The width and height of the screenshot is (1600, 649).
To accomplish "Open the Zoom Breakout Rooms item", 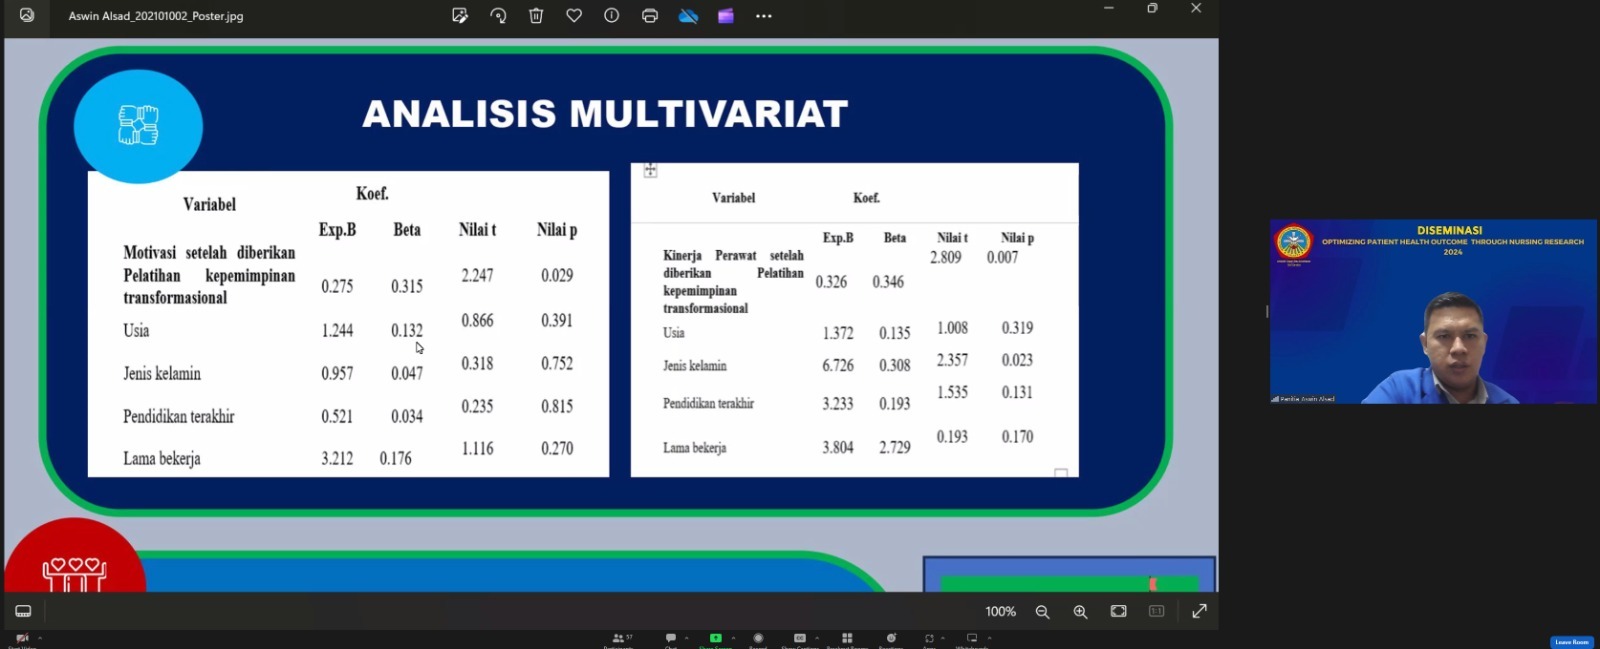I will tap(847, 639).
